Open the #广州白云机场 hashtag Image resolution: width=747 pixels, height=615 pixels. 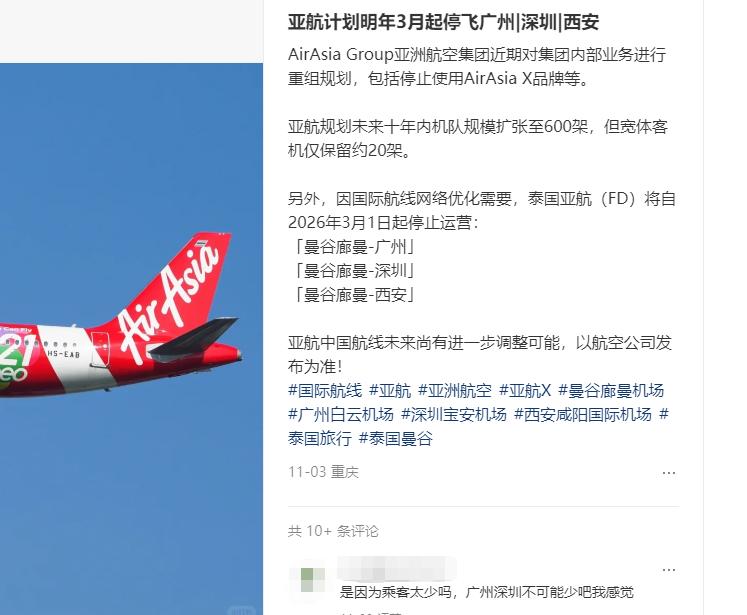pos(341,414)
